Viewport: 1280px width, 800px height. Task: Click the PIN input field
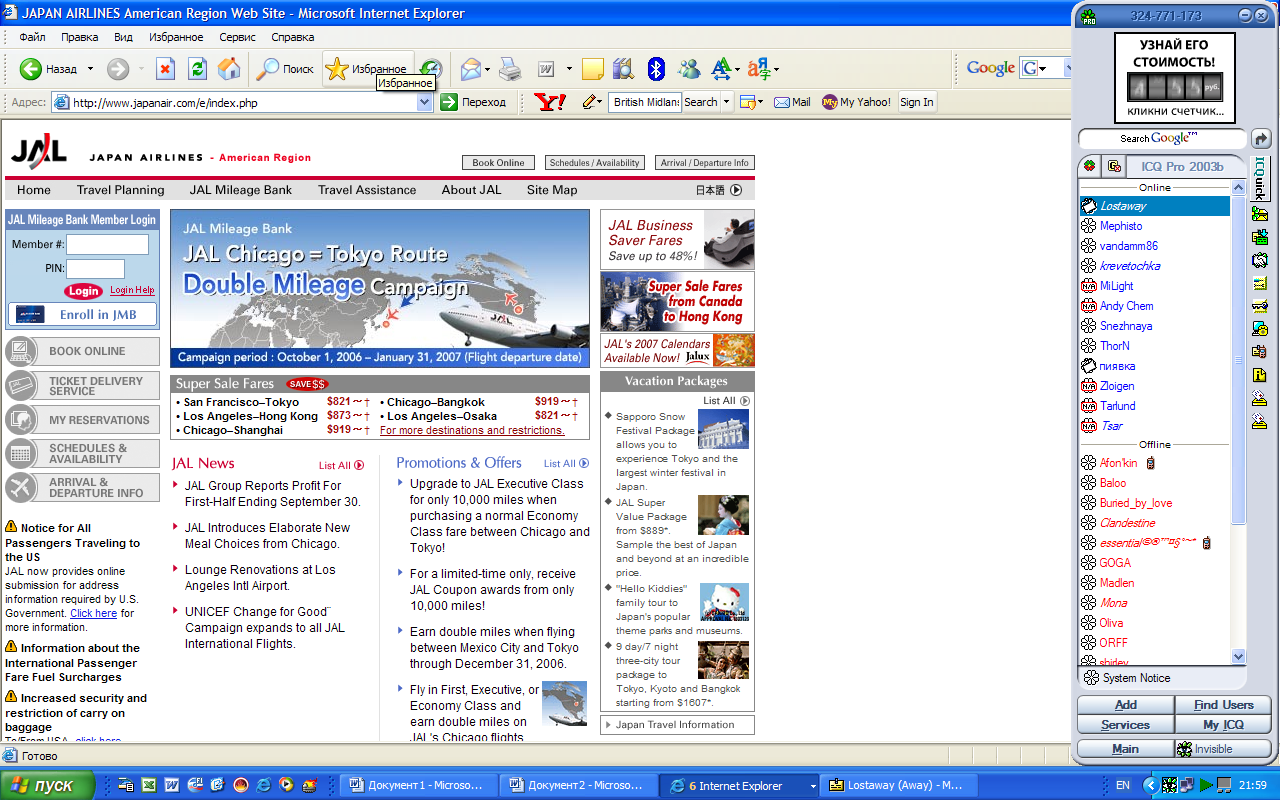(x=95, y=268)
